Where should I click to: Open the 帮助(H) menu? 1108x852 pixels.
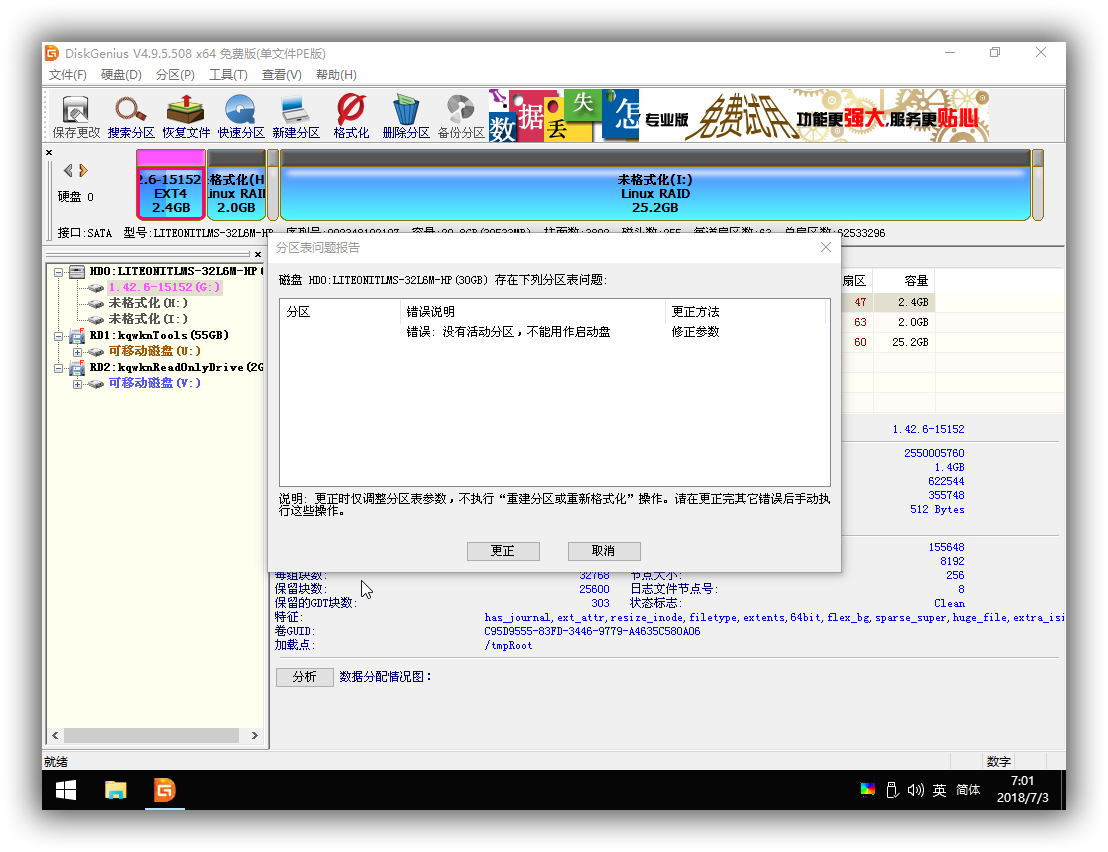[x=336, y=75]
